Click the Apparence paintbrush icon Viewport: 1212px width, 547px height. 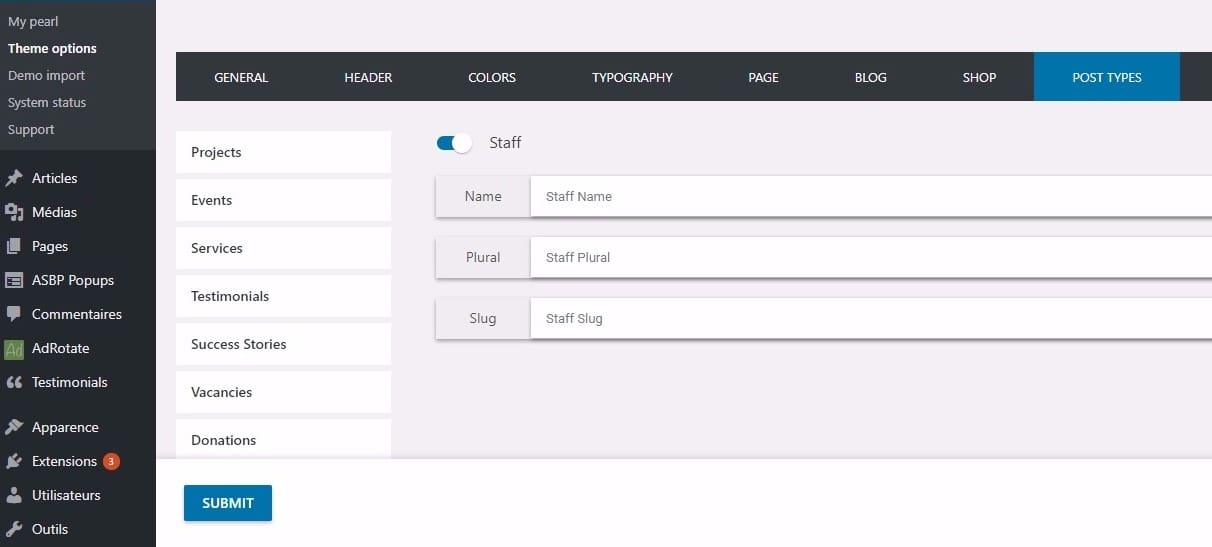point(14,427)
